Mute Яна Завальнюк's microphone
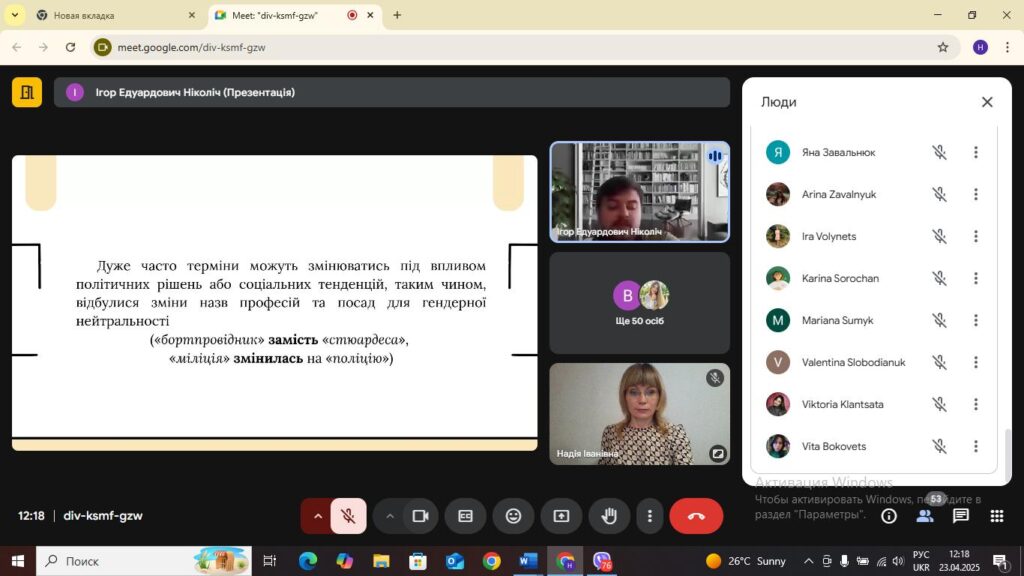 click(x=939, y=152)
